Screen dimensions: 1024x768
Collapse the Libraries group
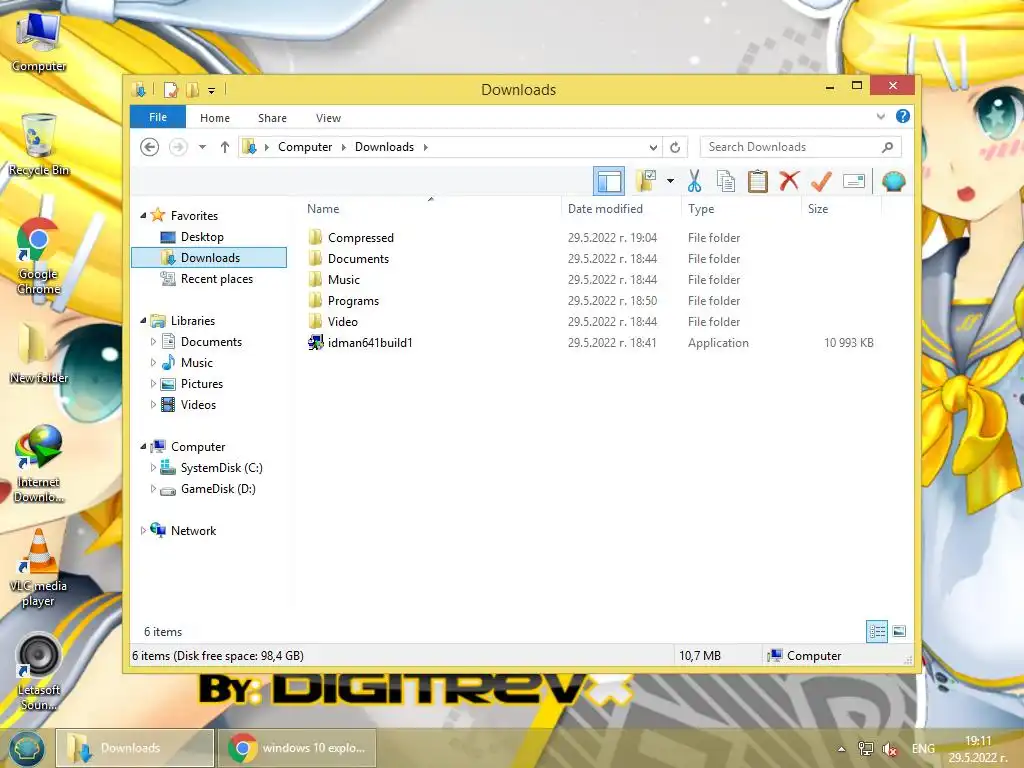[x=143, y=321]
